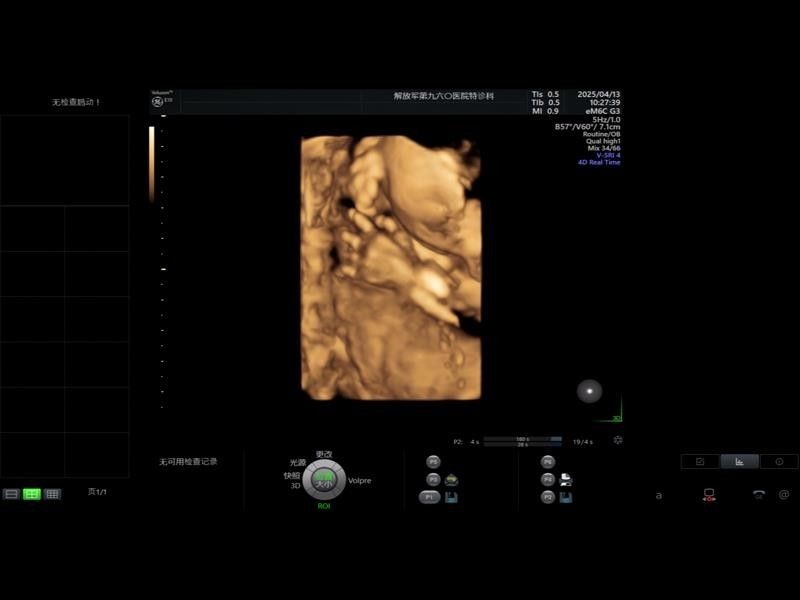Click the sepia gain color bar
Viewport: 800px width, 600px height.
pyautogui.click(x=152, y=164)
